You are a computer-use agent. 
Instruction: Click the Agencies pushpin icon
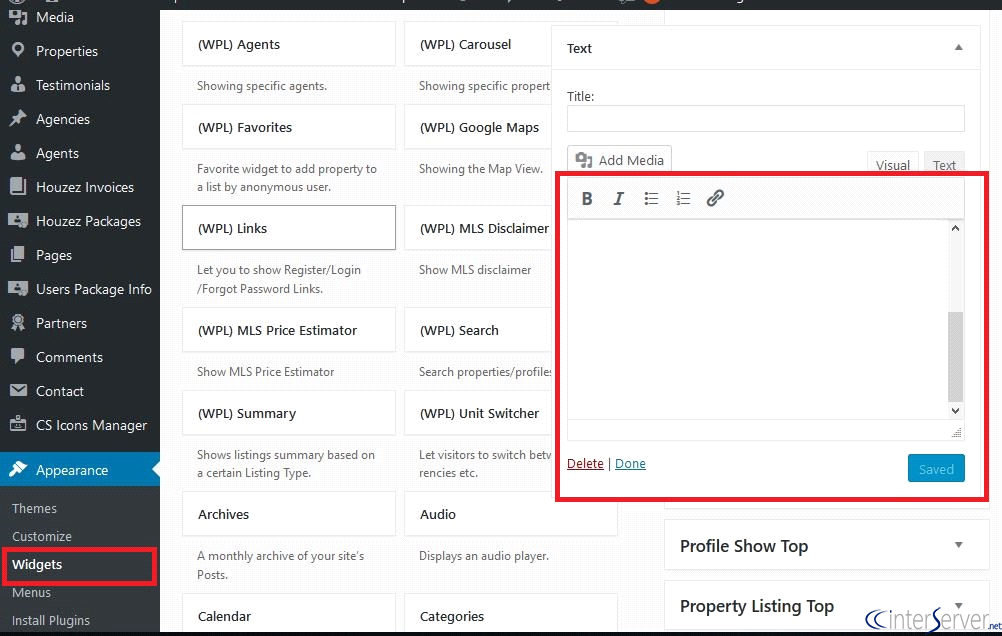point(18,118)
